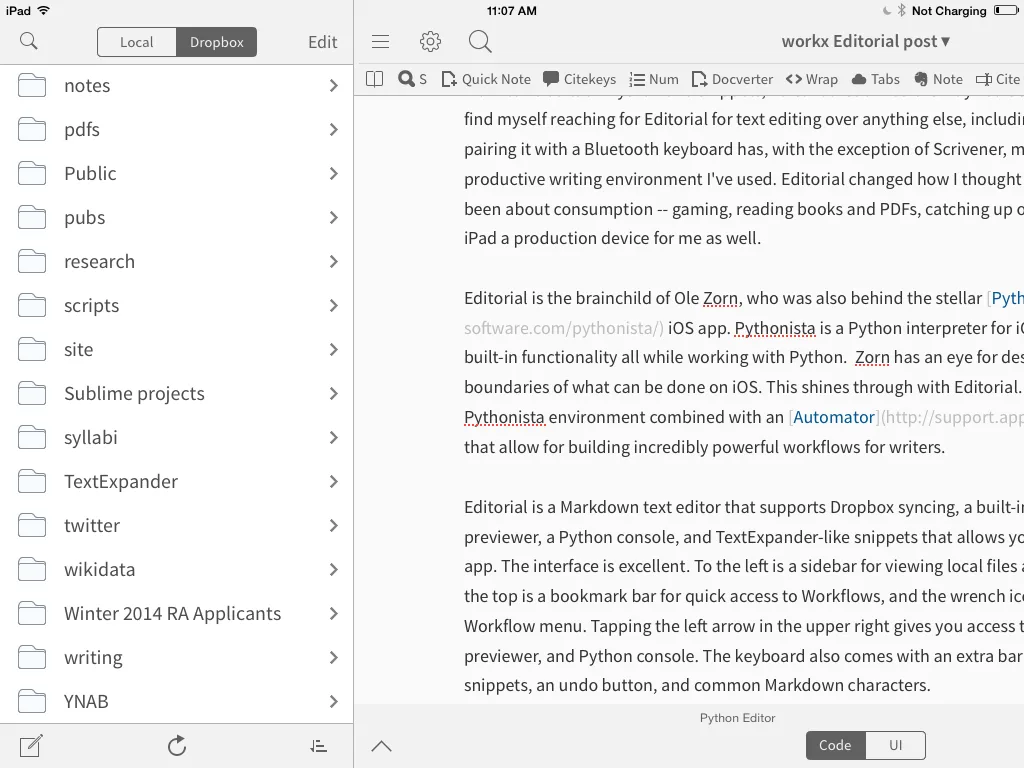Run the Tabs workflow
The image size is (1024, 768).
point(876,80)
